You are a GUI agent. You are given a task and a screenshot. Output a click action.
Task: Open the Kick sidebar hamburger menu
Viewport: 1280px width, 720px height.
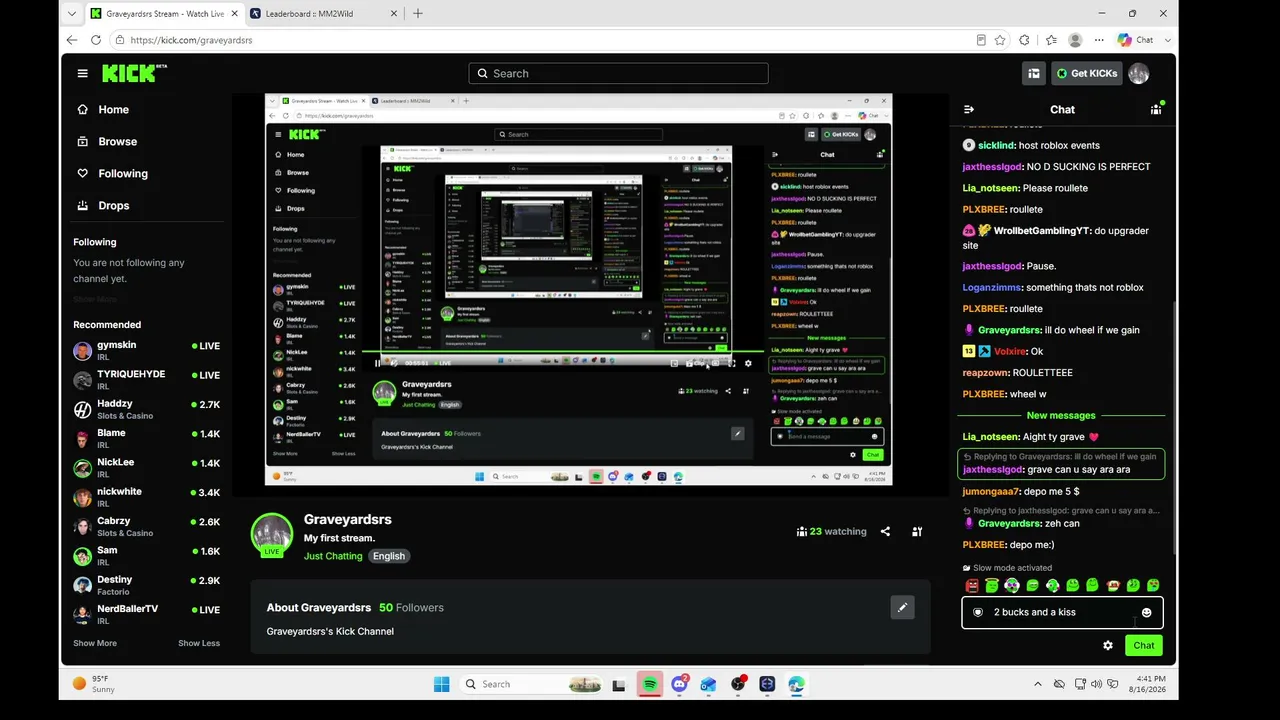point(83,73)
